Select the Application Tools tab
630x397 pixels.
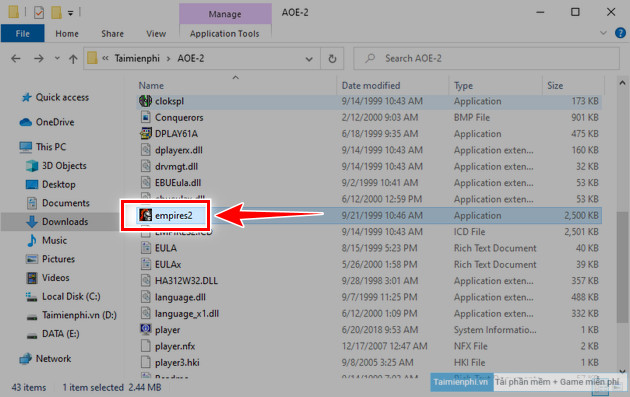[x=225, y=34]
